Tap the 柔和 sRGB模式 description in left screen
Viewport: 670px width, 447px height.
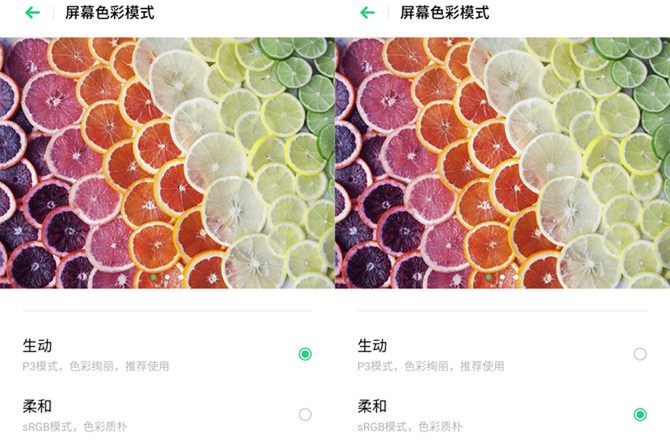click(x=75, y=426)
